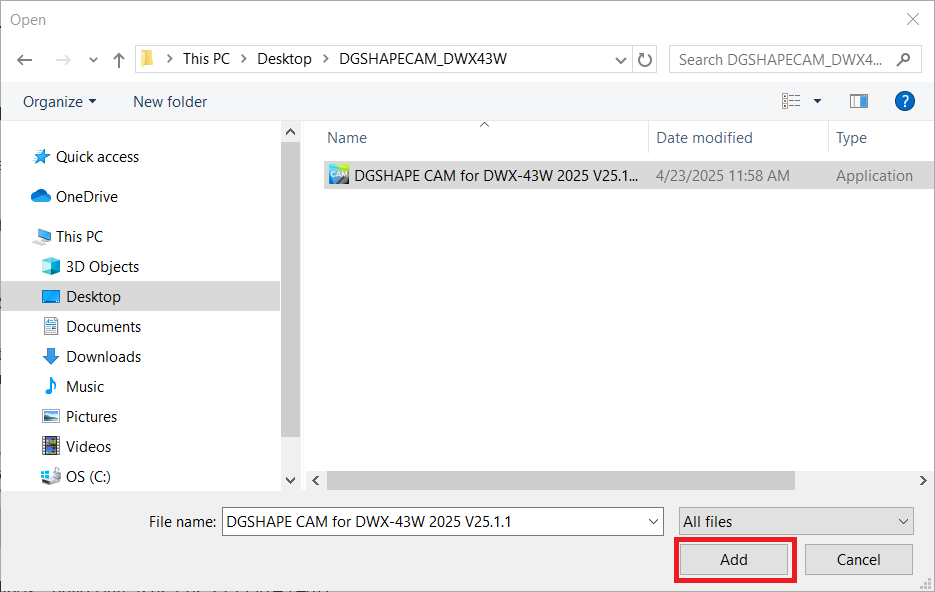Click Desktop in the address breadcrumb
The height and width of the screenshot is (592, 935).
[284, 59]
